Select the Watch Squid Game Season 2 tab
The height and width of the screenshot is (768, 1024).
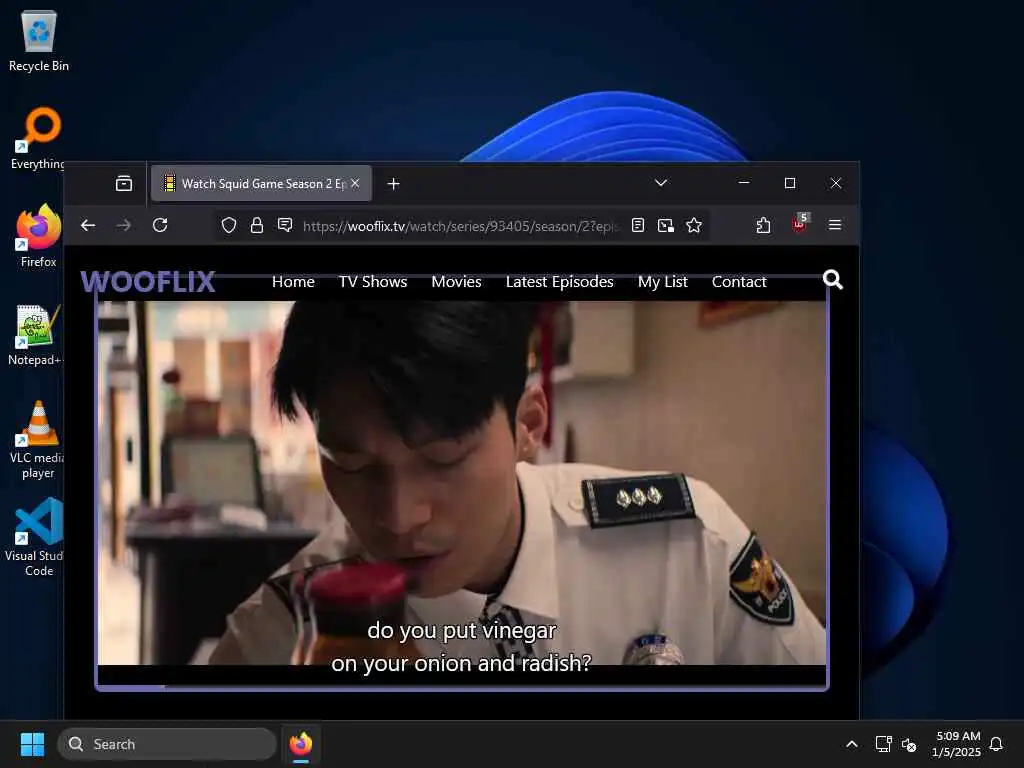point(261,184)
